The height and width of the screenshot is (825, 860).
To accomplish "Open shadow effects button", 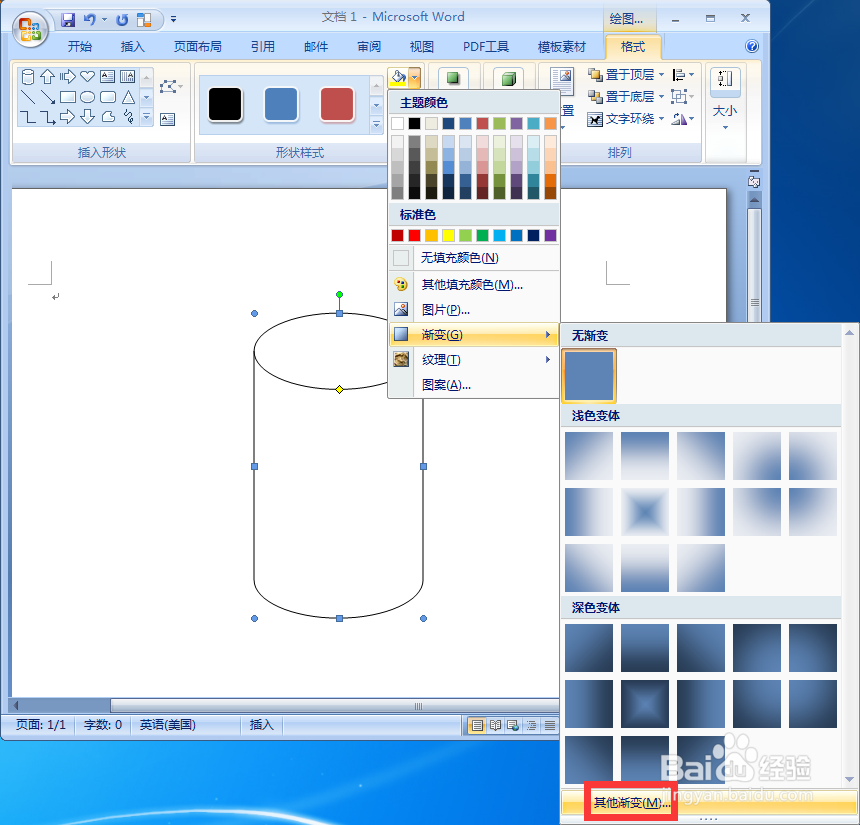I will [x=453, y=78].
